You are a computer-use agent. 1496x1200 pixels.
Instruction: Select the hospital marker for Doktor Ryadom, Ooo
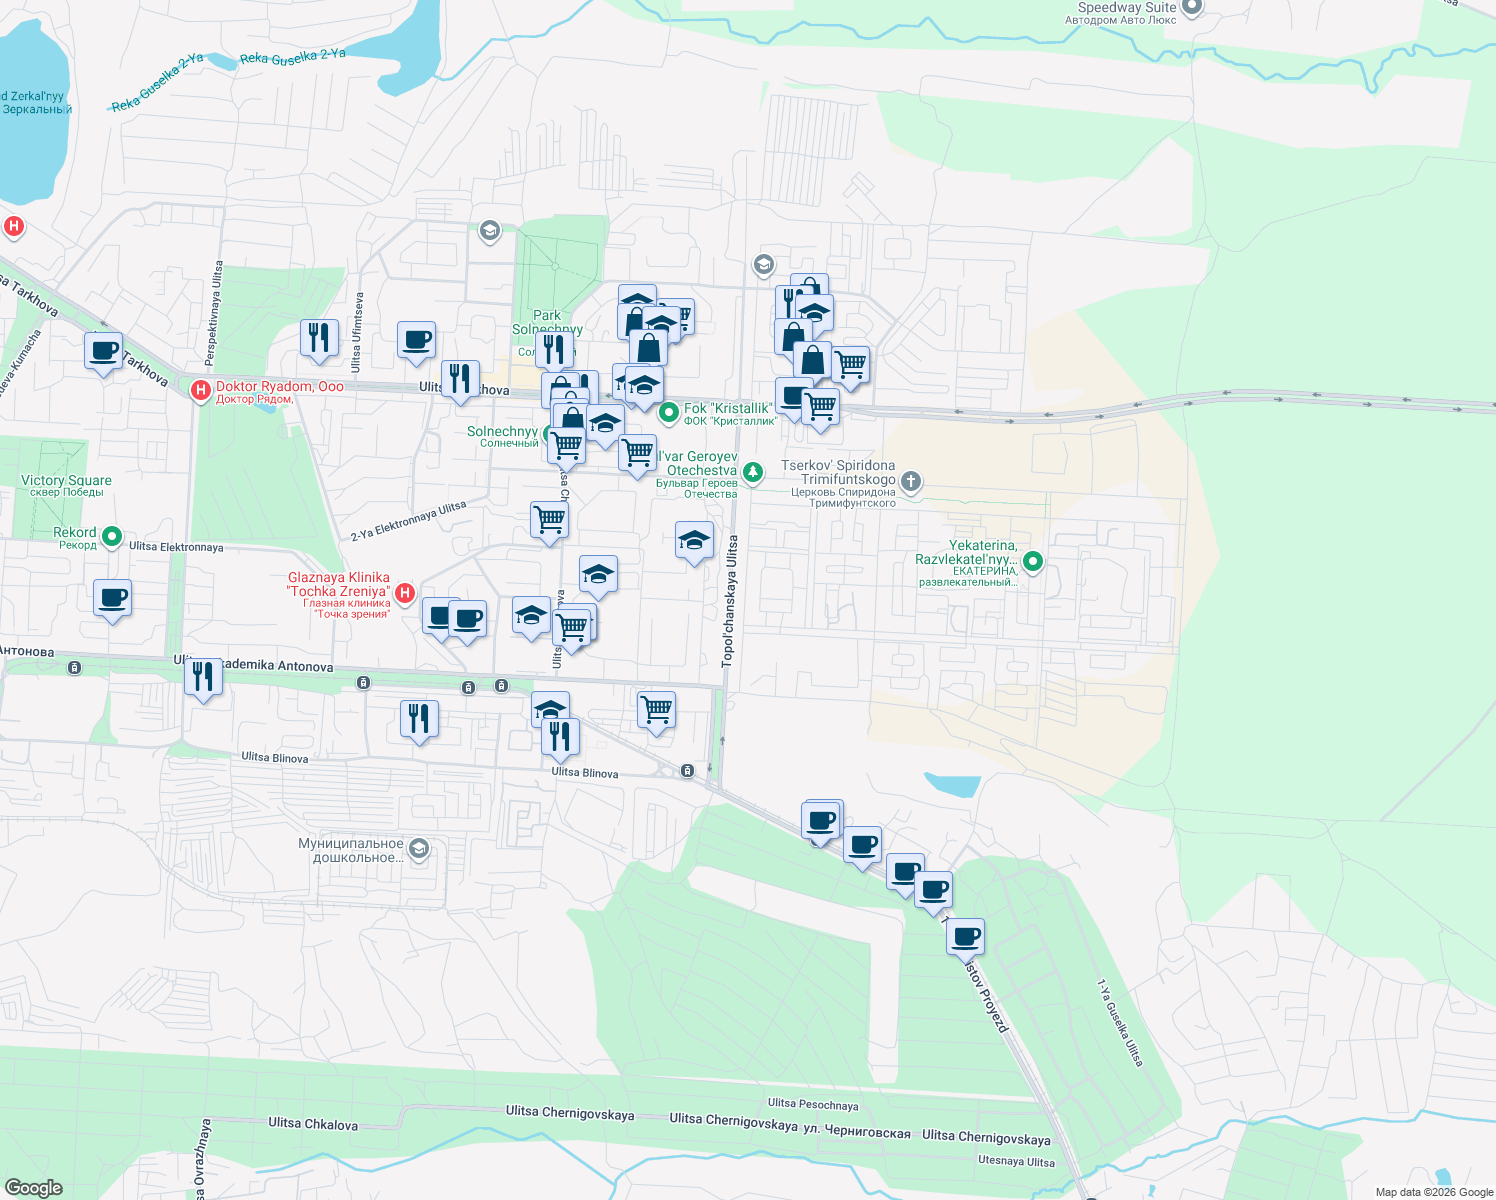coord(200,390)
